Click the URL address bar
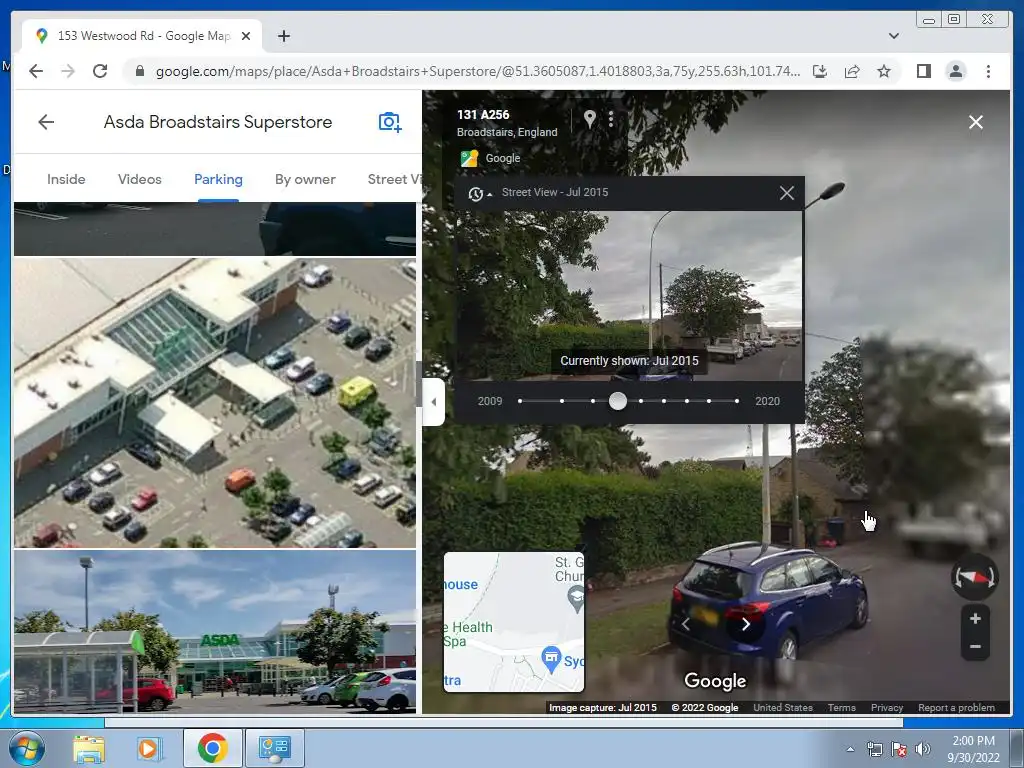 477,71
